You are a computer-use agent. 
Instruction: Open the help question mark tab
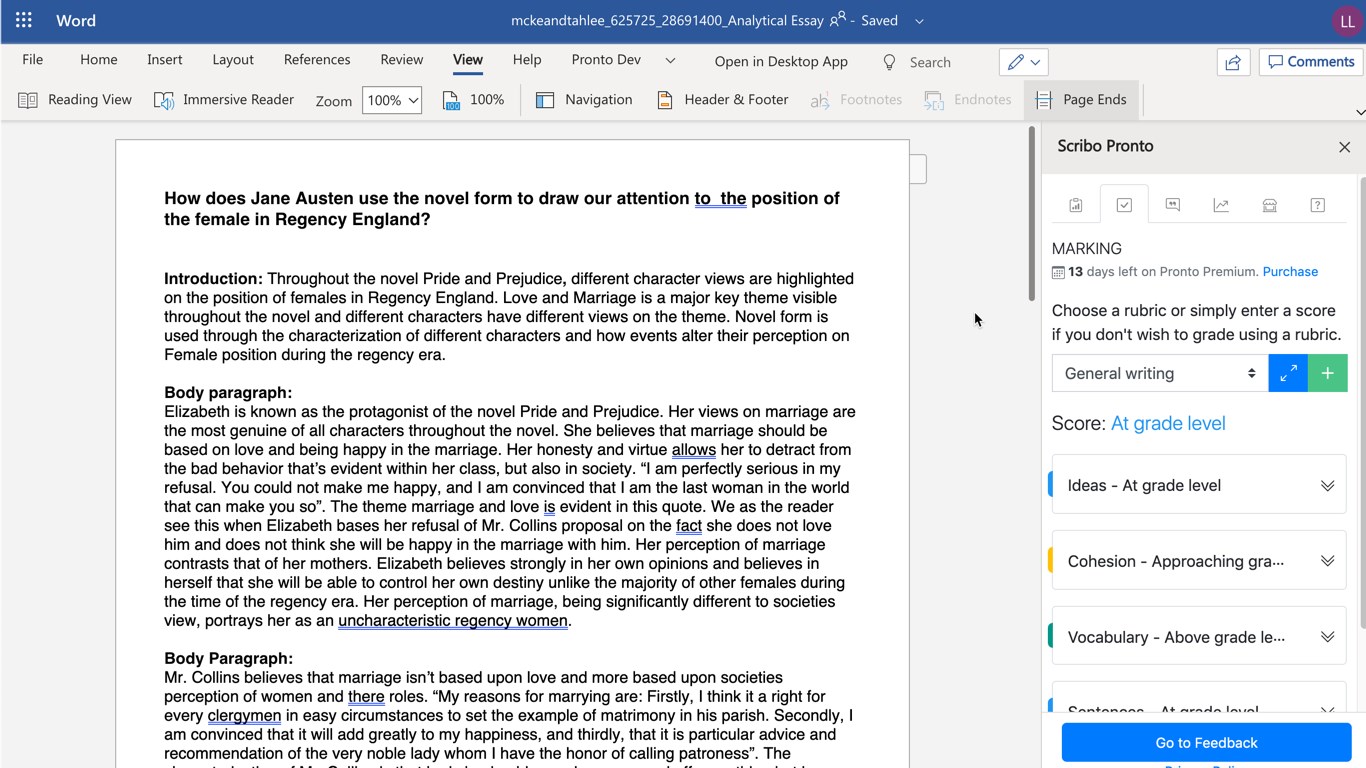(1317, 205)
